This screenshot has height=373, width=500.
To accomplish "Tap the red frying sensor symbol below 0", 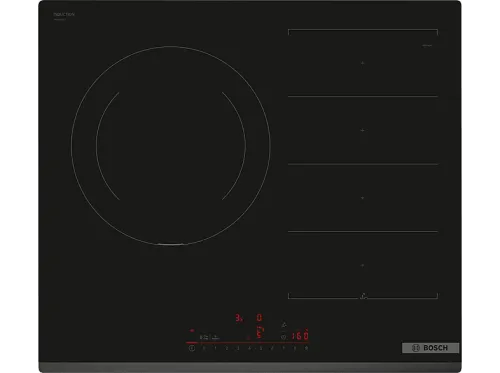I will click(260, 332).
